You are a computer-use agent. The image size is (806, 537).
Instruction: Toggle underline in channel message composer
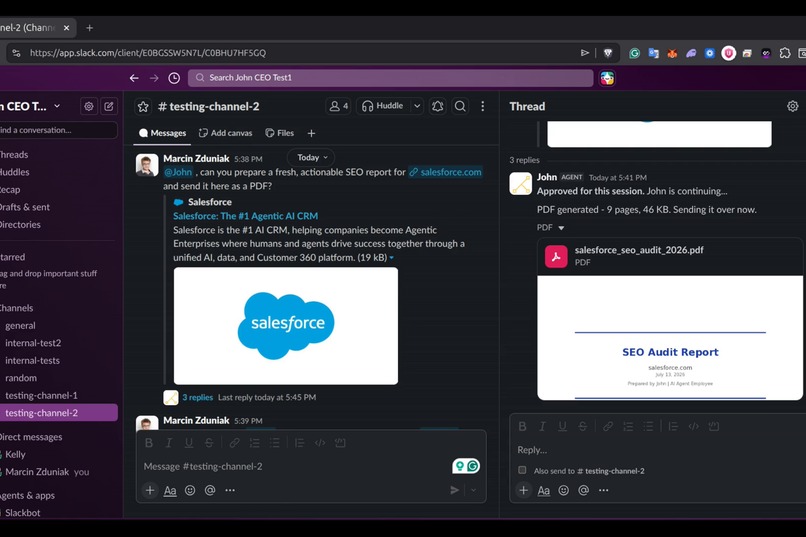coord(189,443)
